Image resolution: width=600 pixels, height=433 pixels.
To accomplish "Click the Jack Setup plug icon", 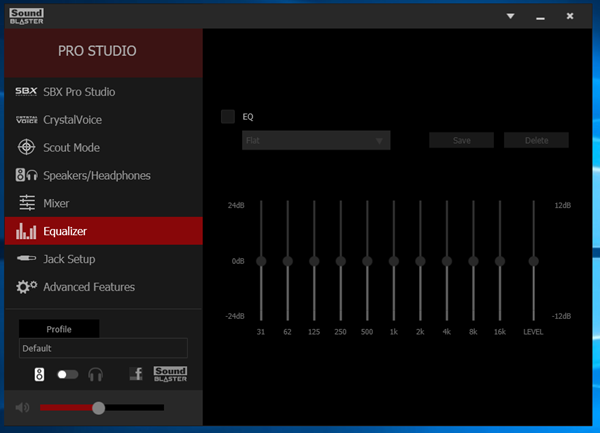I will (x=26, y=259).
